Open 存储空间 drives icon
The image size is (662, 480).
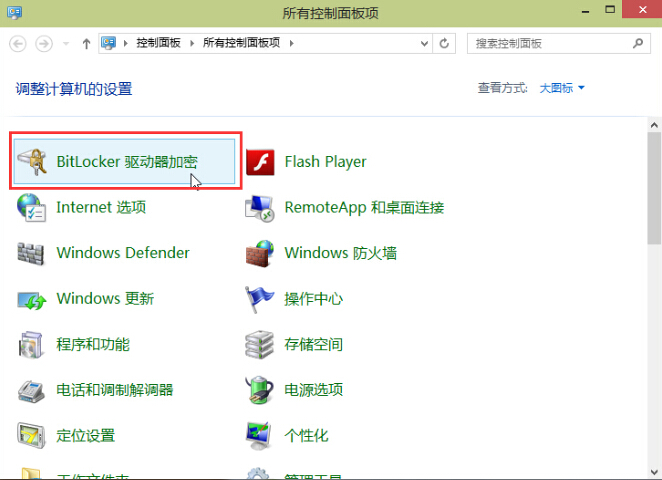click(x=260, y=345)
